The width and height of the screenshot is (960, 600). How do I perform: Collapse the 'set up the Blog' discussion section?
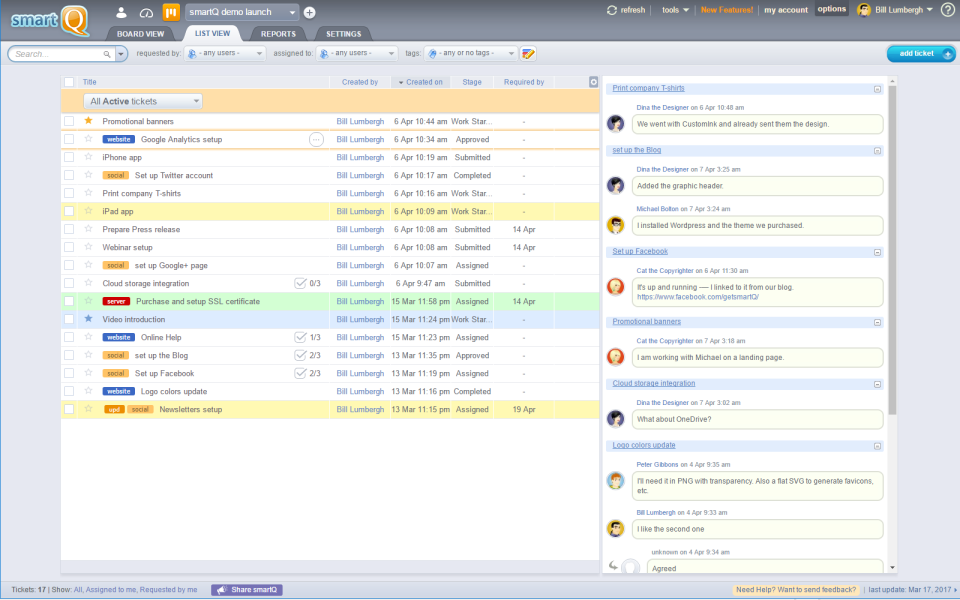click(876, 150)
